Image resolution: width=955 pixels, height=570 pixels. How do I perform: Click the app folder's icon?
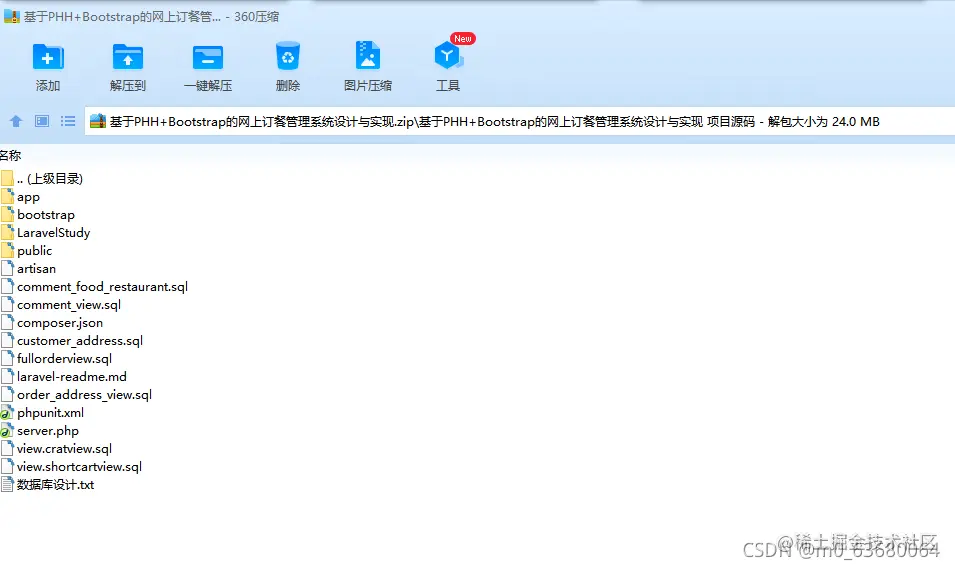click(7, 196)
